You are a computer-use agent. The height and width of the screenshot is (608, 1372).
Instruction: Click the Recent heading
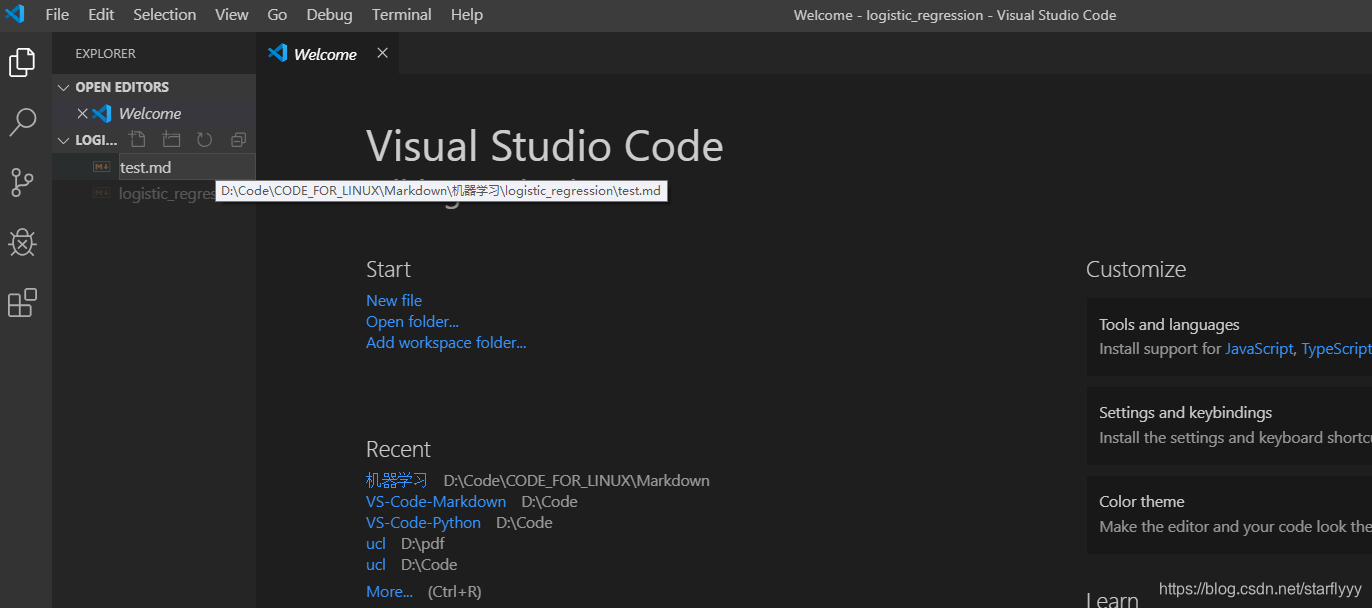[x=398, y=449]
